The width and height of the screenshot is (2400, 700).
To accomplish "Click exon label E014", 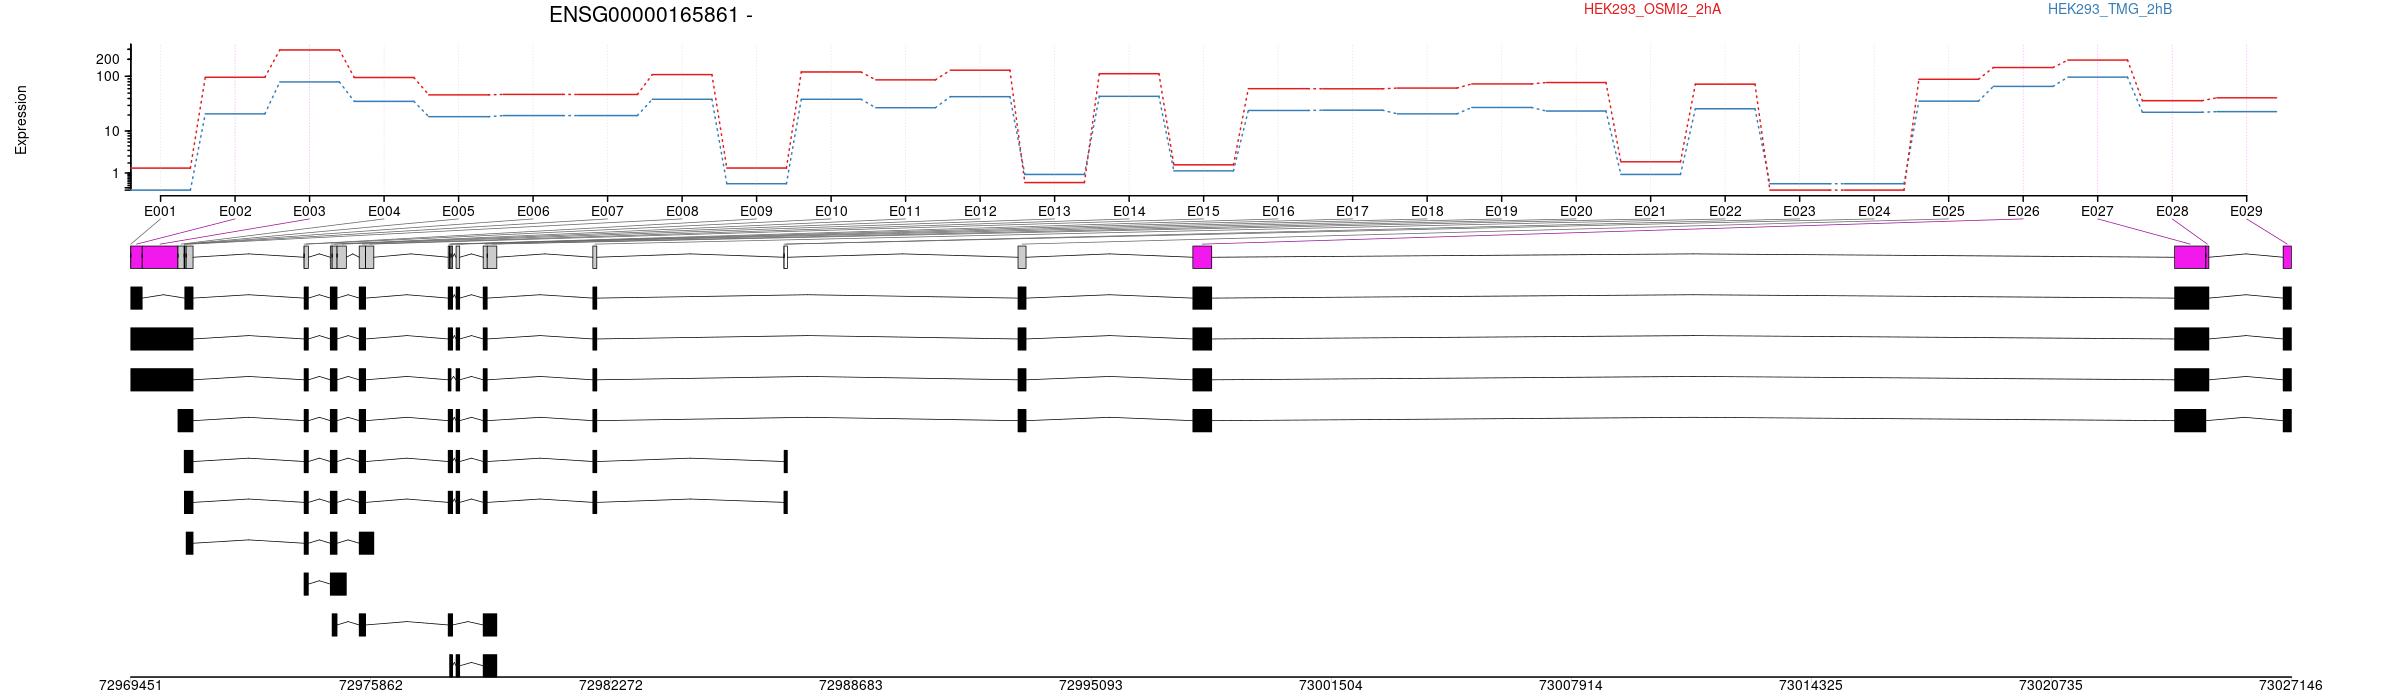I will pos(1129,211).
